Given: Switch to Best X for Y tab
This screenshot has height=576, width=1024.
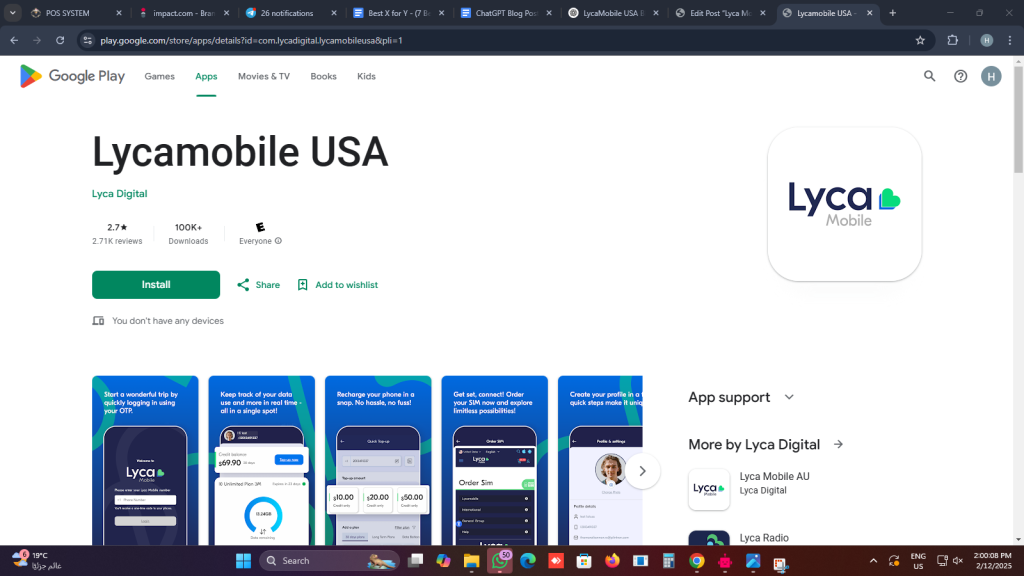Looking at the screenshot, I should click(398, 13).
